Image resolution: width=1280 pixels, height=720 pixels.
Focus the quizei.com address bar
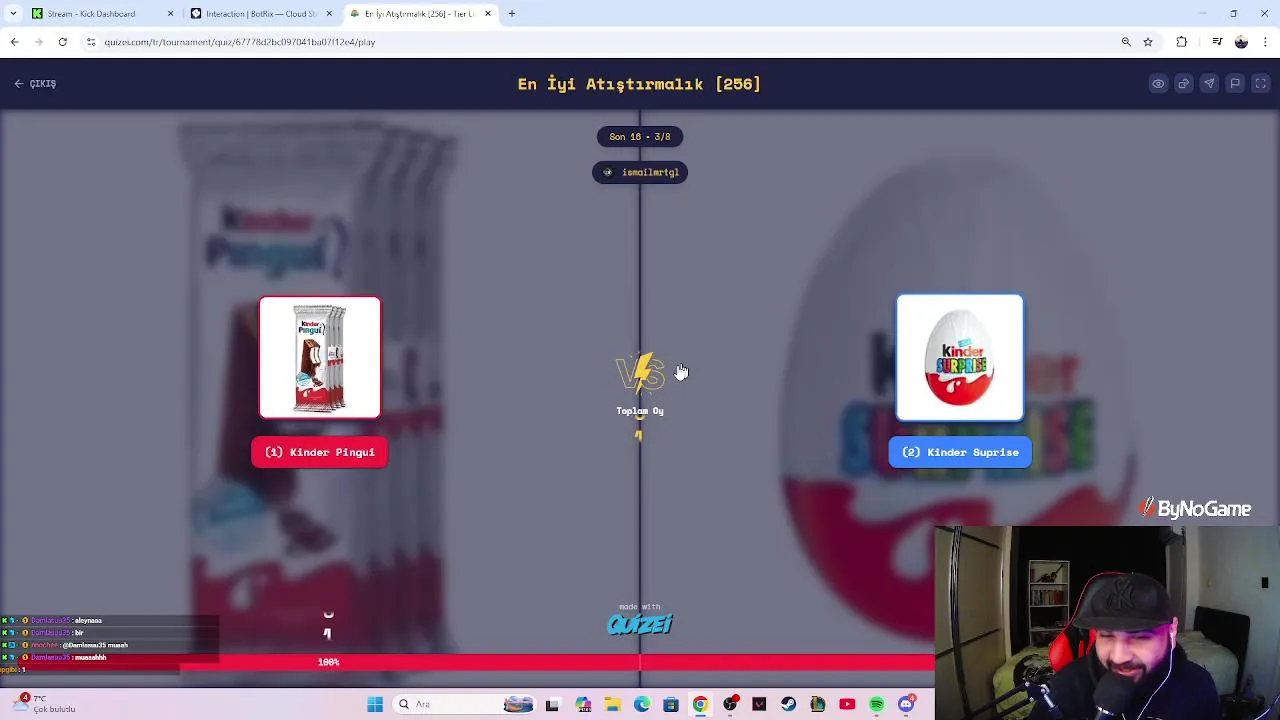click(600, 42)
